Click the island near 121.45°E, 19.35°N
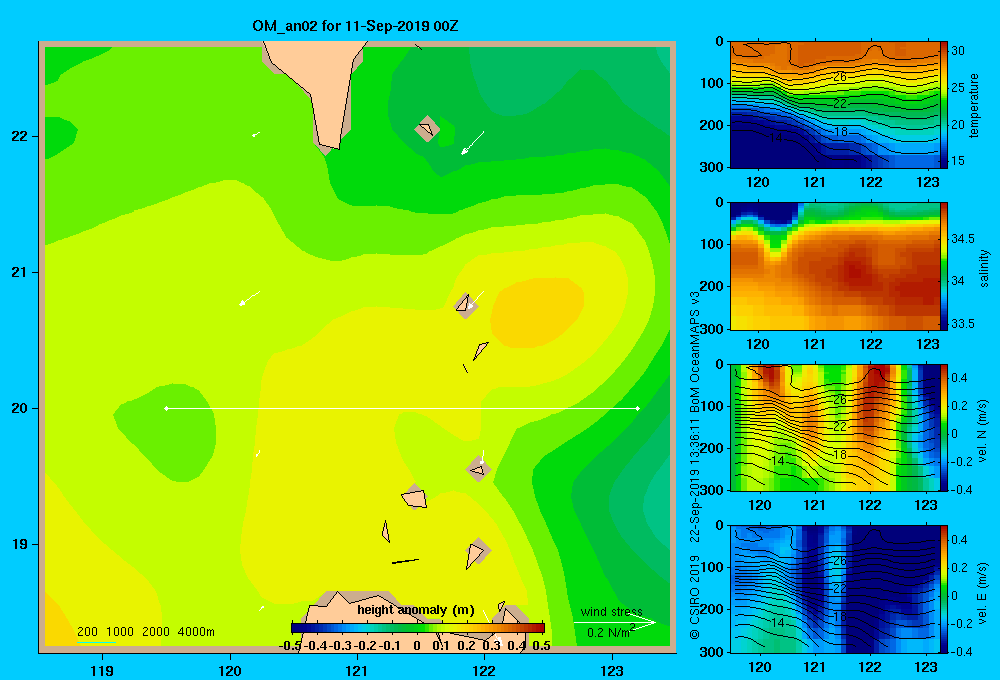Image resolution: width=1000 pixels, height=680 pixels. (414, 498)
